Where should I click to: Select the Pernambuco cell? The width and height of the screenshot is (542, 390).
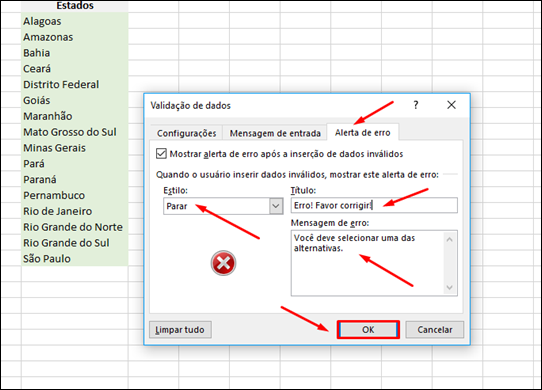(x=75, y=195)
